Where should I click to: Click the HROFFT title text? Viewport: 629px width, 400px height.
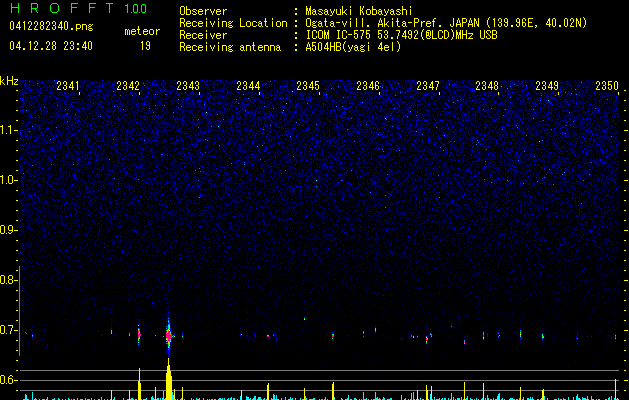pyautogui.click(x=62, y=8)
